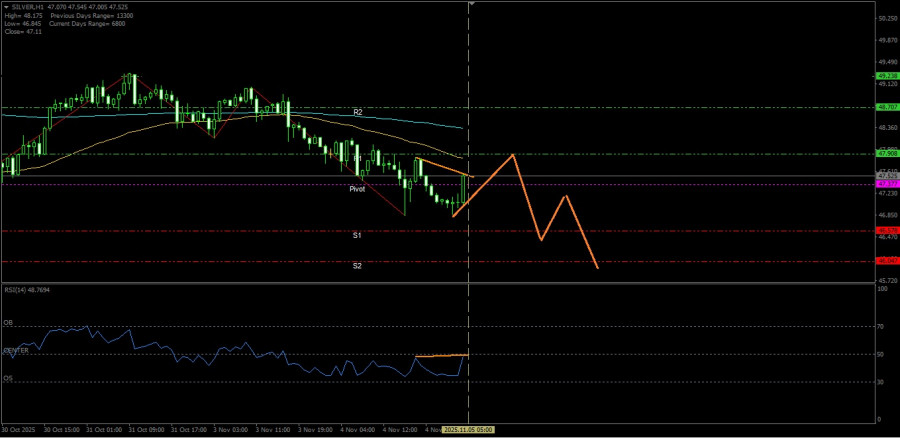This screenshot has width=900, height=438.
Task: Click the chart shift triangle marker at top
Action: [471, 4]
